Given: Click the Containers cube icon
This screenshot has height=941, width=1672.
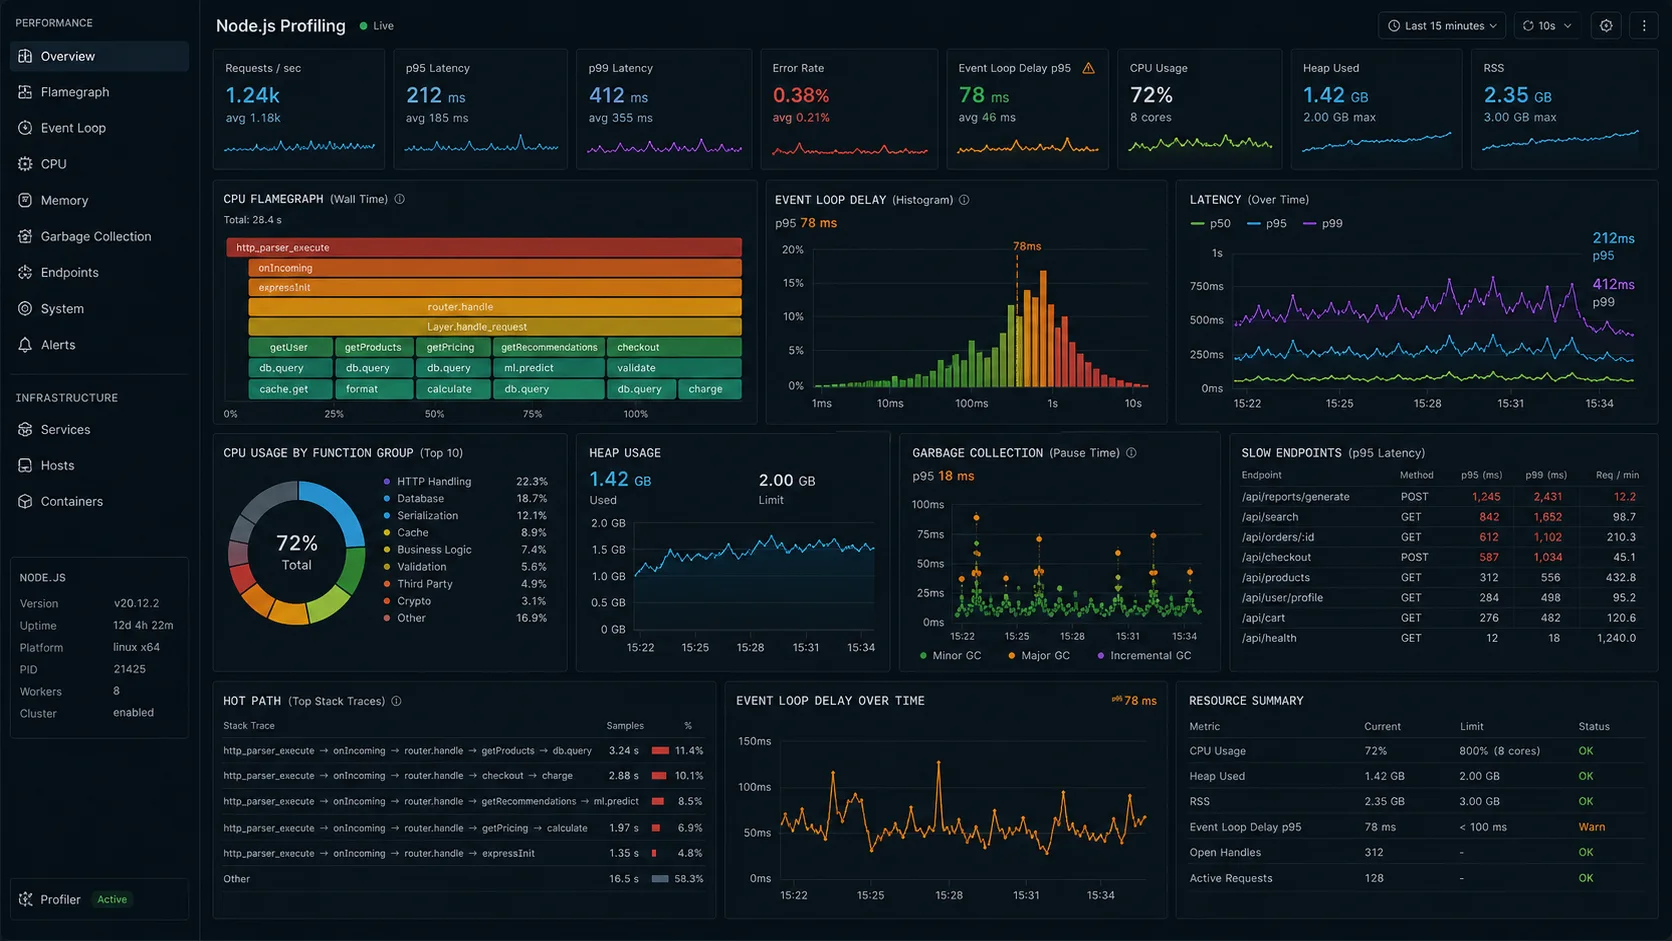Looking at the screenshot, I should (25, 501).
